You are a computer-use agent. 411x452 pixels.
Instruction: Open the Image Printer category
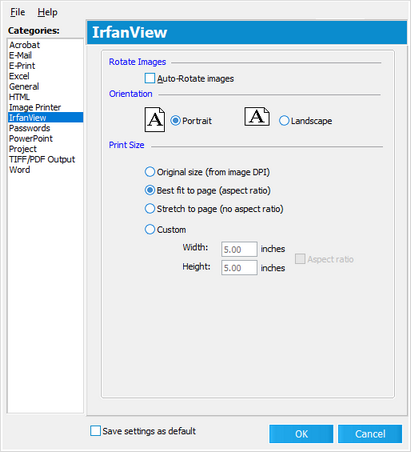pos(45,107)
